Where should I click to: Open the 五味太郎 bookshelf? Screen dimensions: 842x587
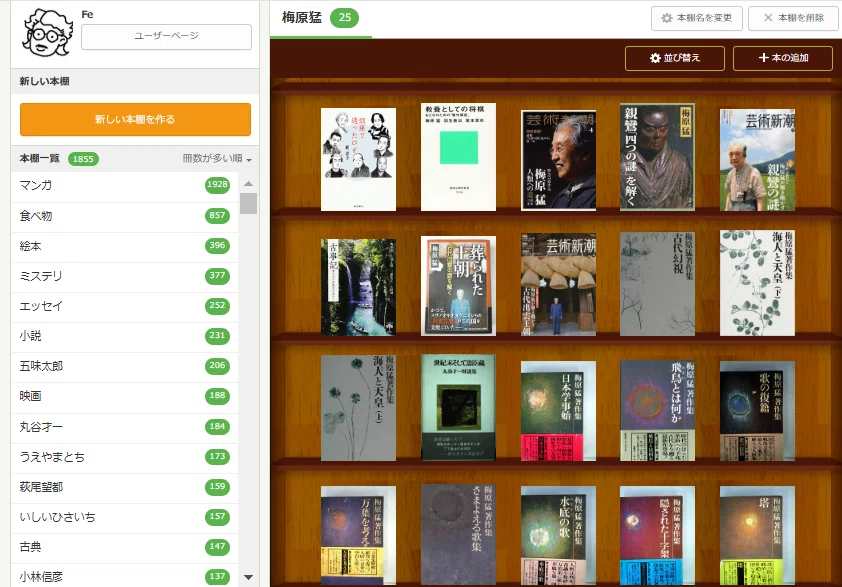(x=124, y=366)
